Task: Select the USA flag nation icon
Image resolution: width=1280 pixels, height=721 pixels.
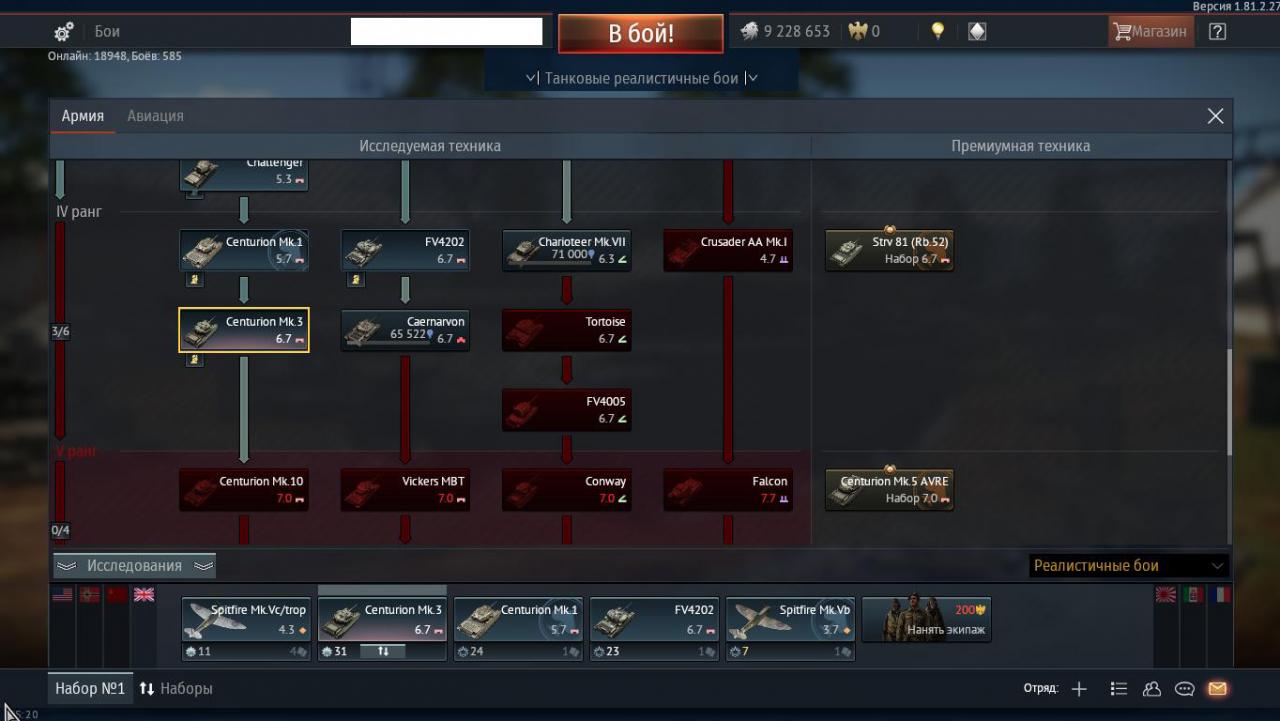Action: [62, 594]
